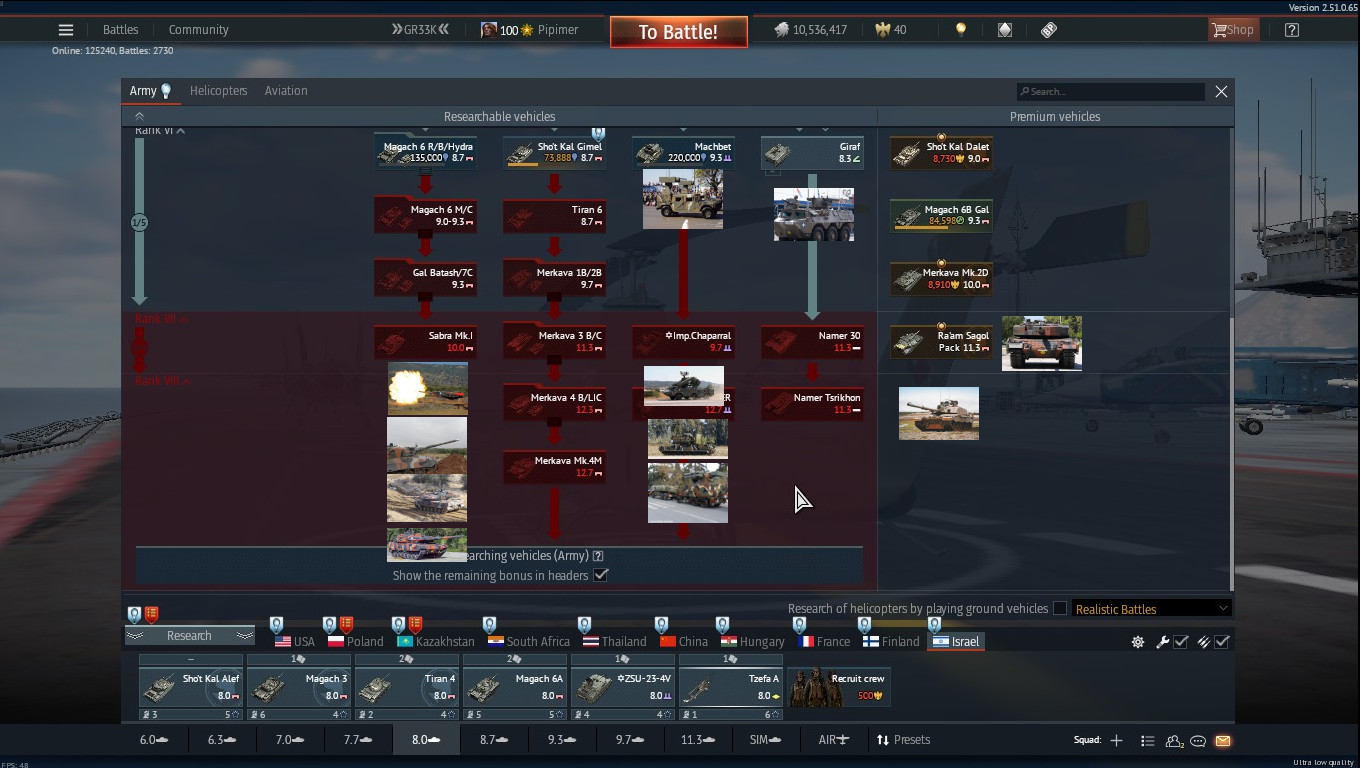The image size is (1360, 768).
Task: Click the vehicle search field
Action: point(1111,92)
